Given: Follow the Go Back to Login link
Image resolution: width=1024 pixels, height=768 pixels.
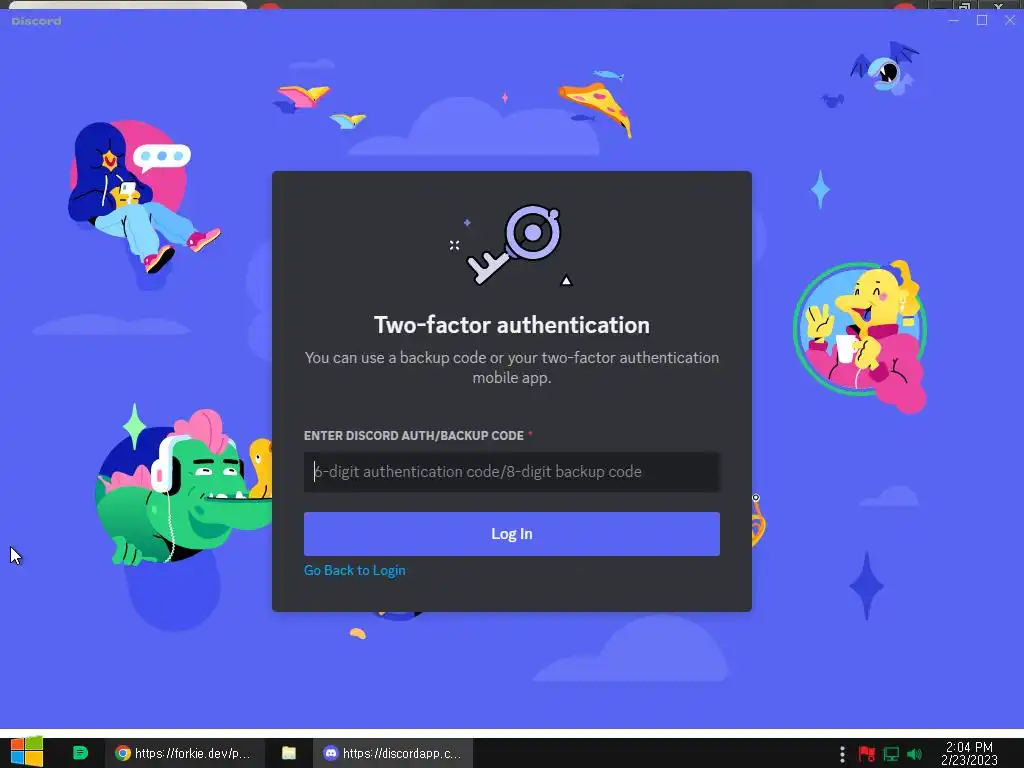Looking at the screenshot, I should (355, 570).
